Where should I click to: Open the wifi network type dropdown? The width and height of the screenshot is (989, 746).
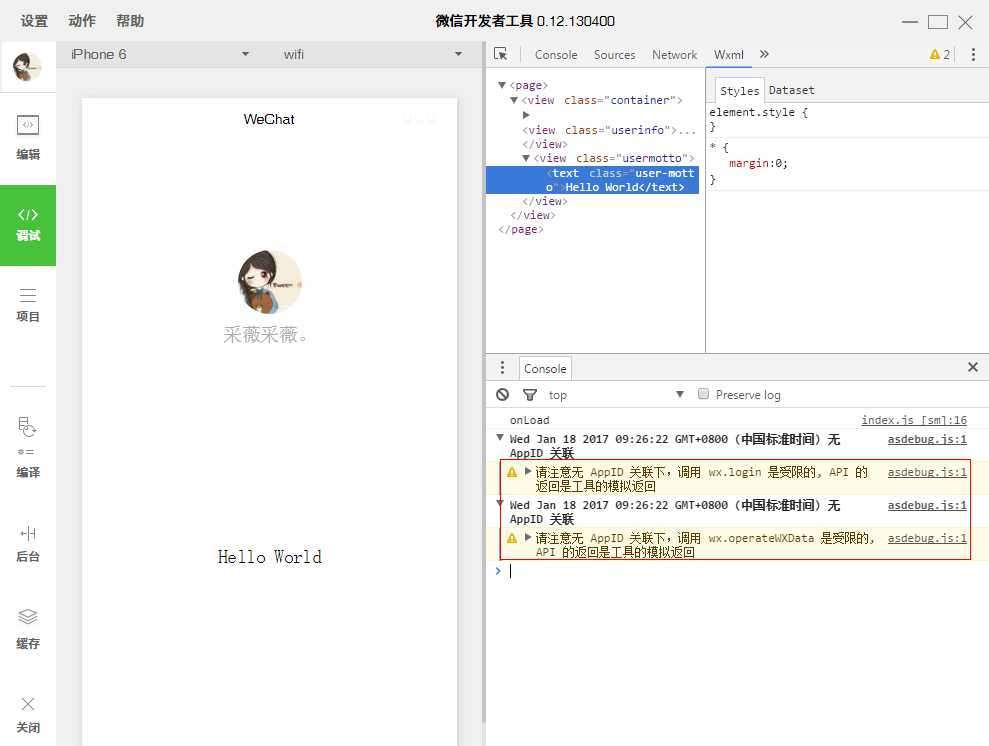[x=373, y=54]
